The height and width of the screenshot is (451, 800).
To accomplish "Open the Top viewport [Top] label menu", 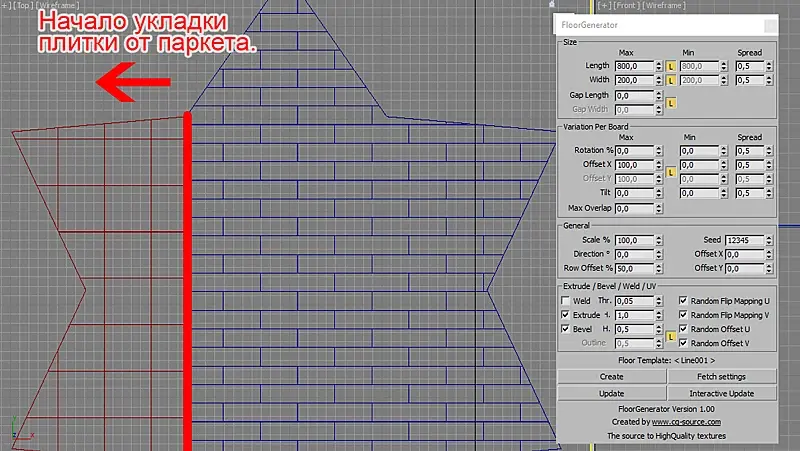I will click(23, 5).
